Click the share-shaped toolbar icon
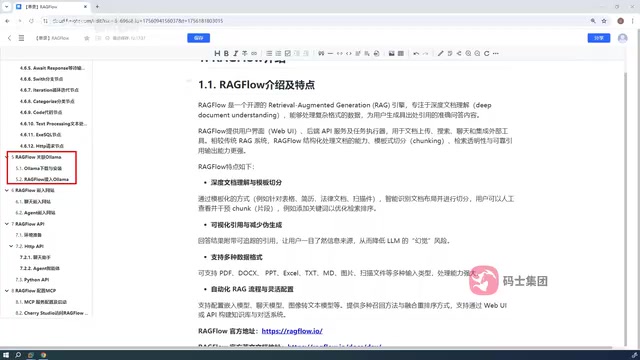640x360 pixels. click(459, 53)
